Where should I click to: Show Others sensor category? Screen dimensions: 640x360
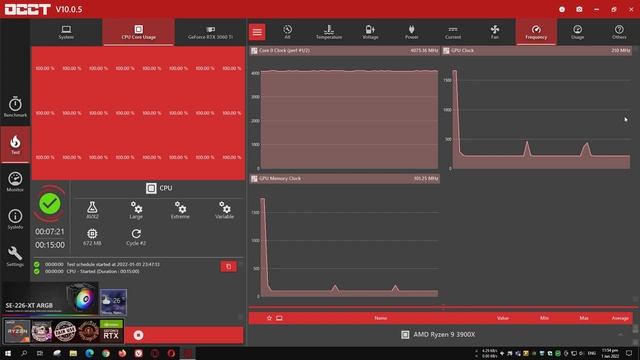coord(619,32)
